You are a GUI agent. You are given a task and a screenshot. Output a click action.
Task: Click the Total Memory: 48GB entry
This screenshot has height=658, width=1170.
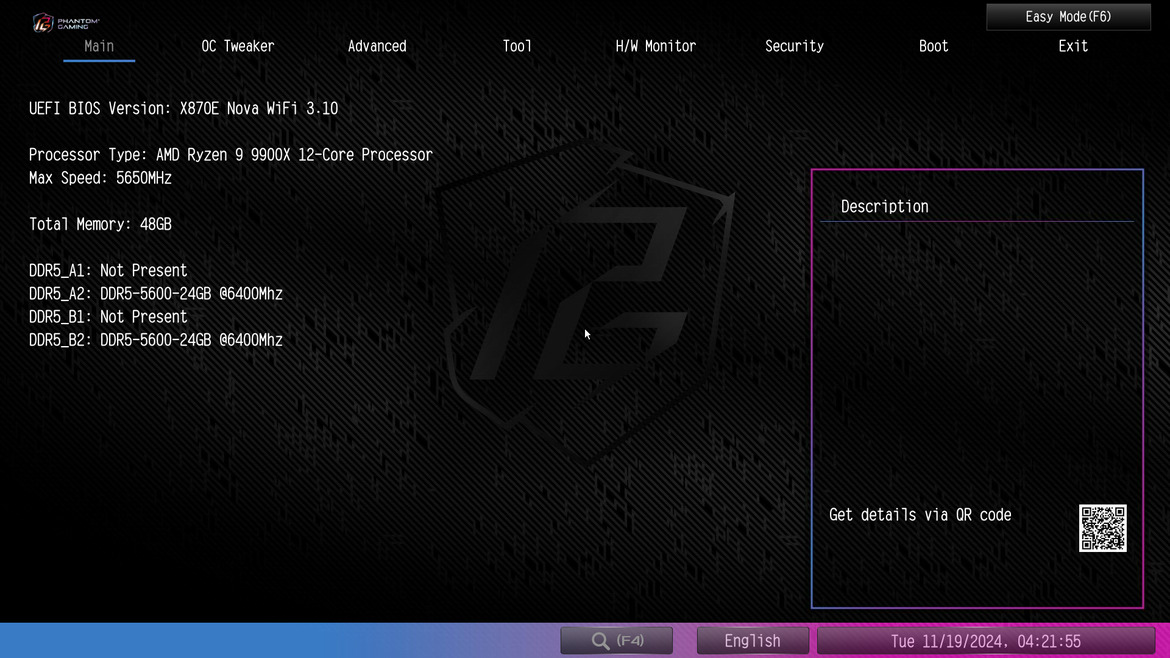coord(100,225)
